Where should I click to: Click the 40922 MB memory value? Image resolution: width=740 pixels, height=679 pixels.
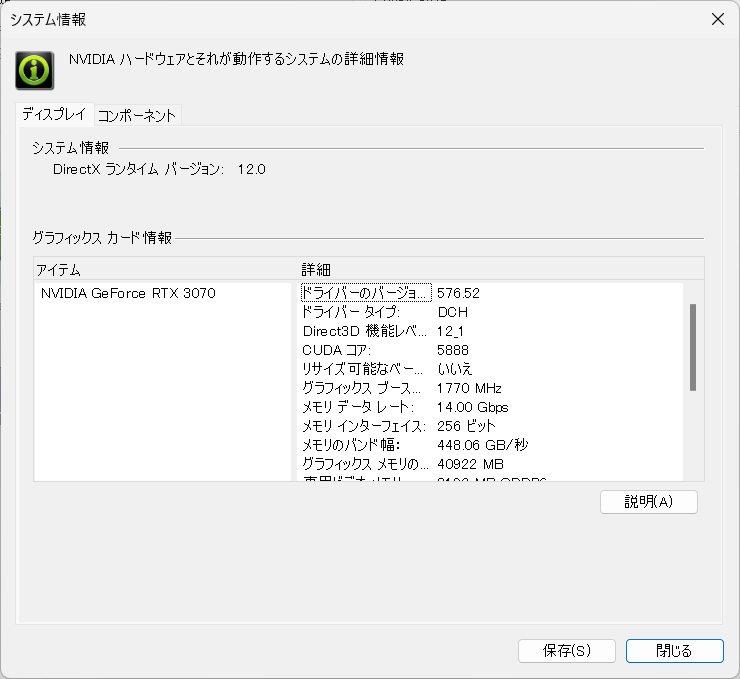[471, 464]
